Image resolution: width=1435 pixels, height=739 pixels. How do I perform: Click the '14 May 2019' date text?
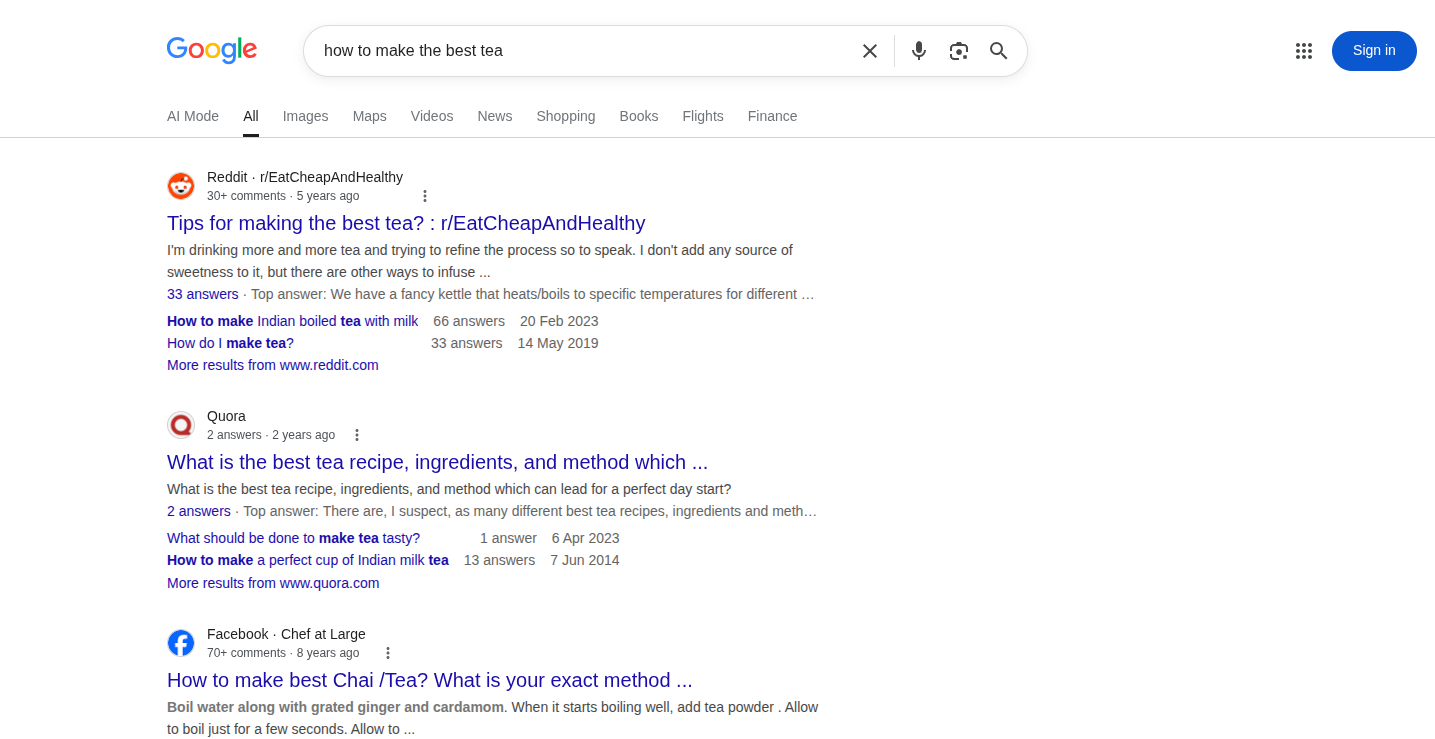558,343
